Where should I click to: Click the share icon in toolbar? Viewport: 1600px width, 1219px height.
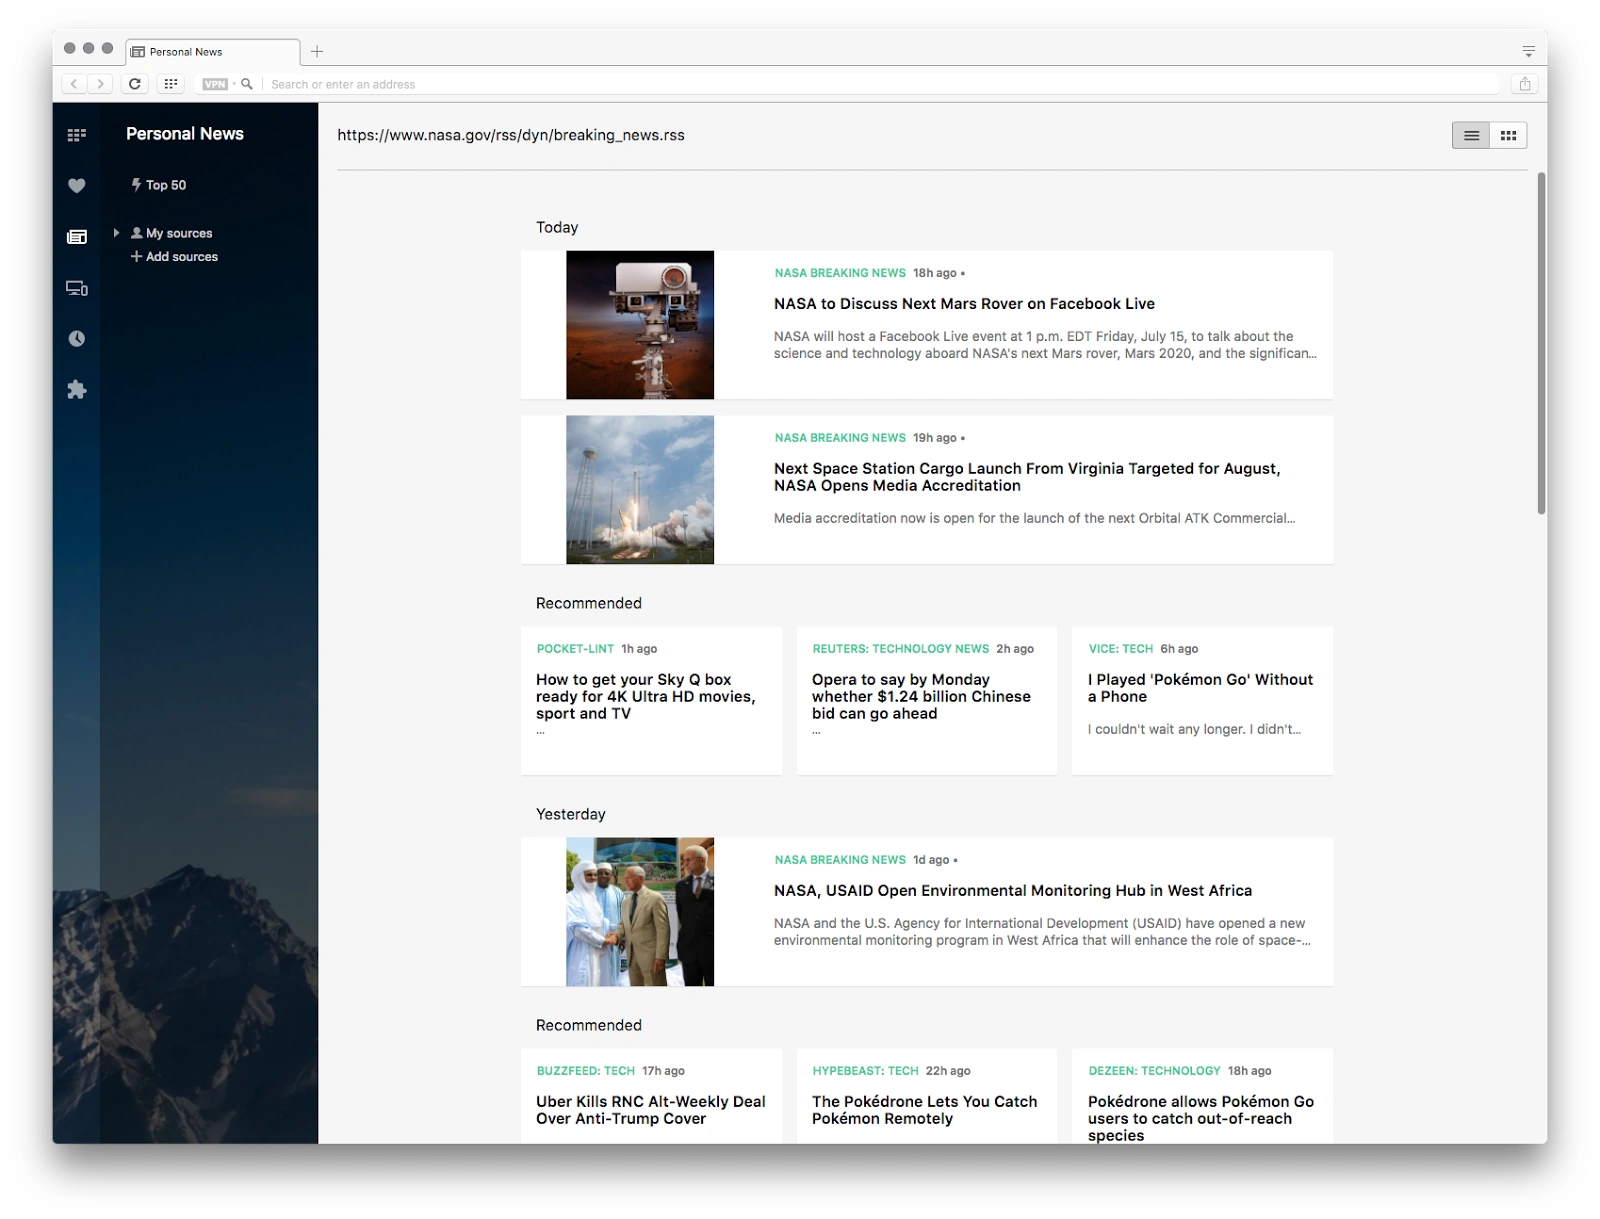pyautogui.click(x=1525, y=84)
